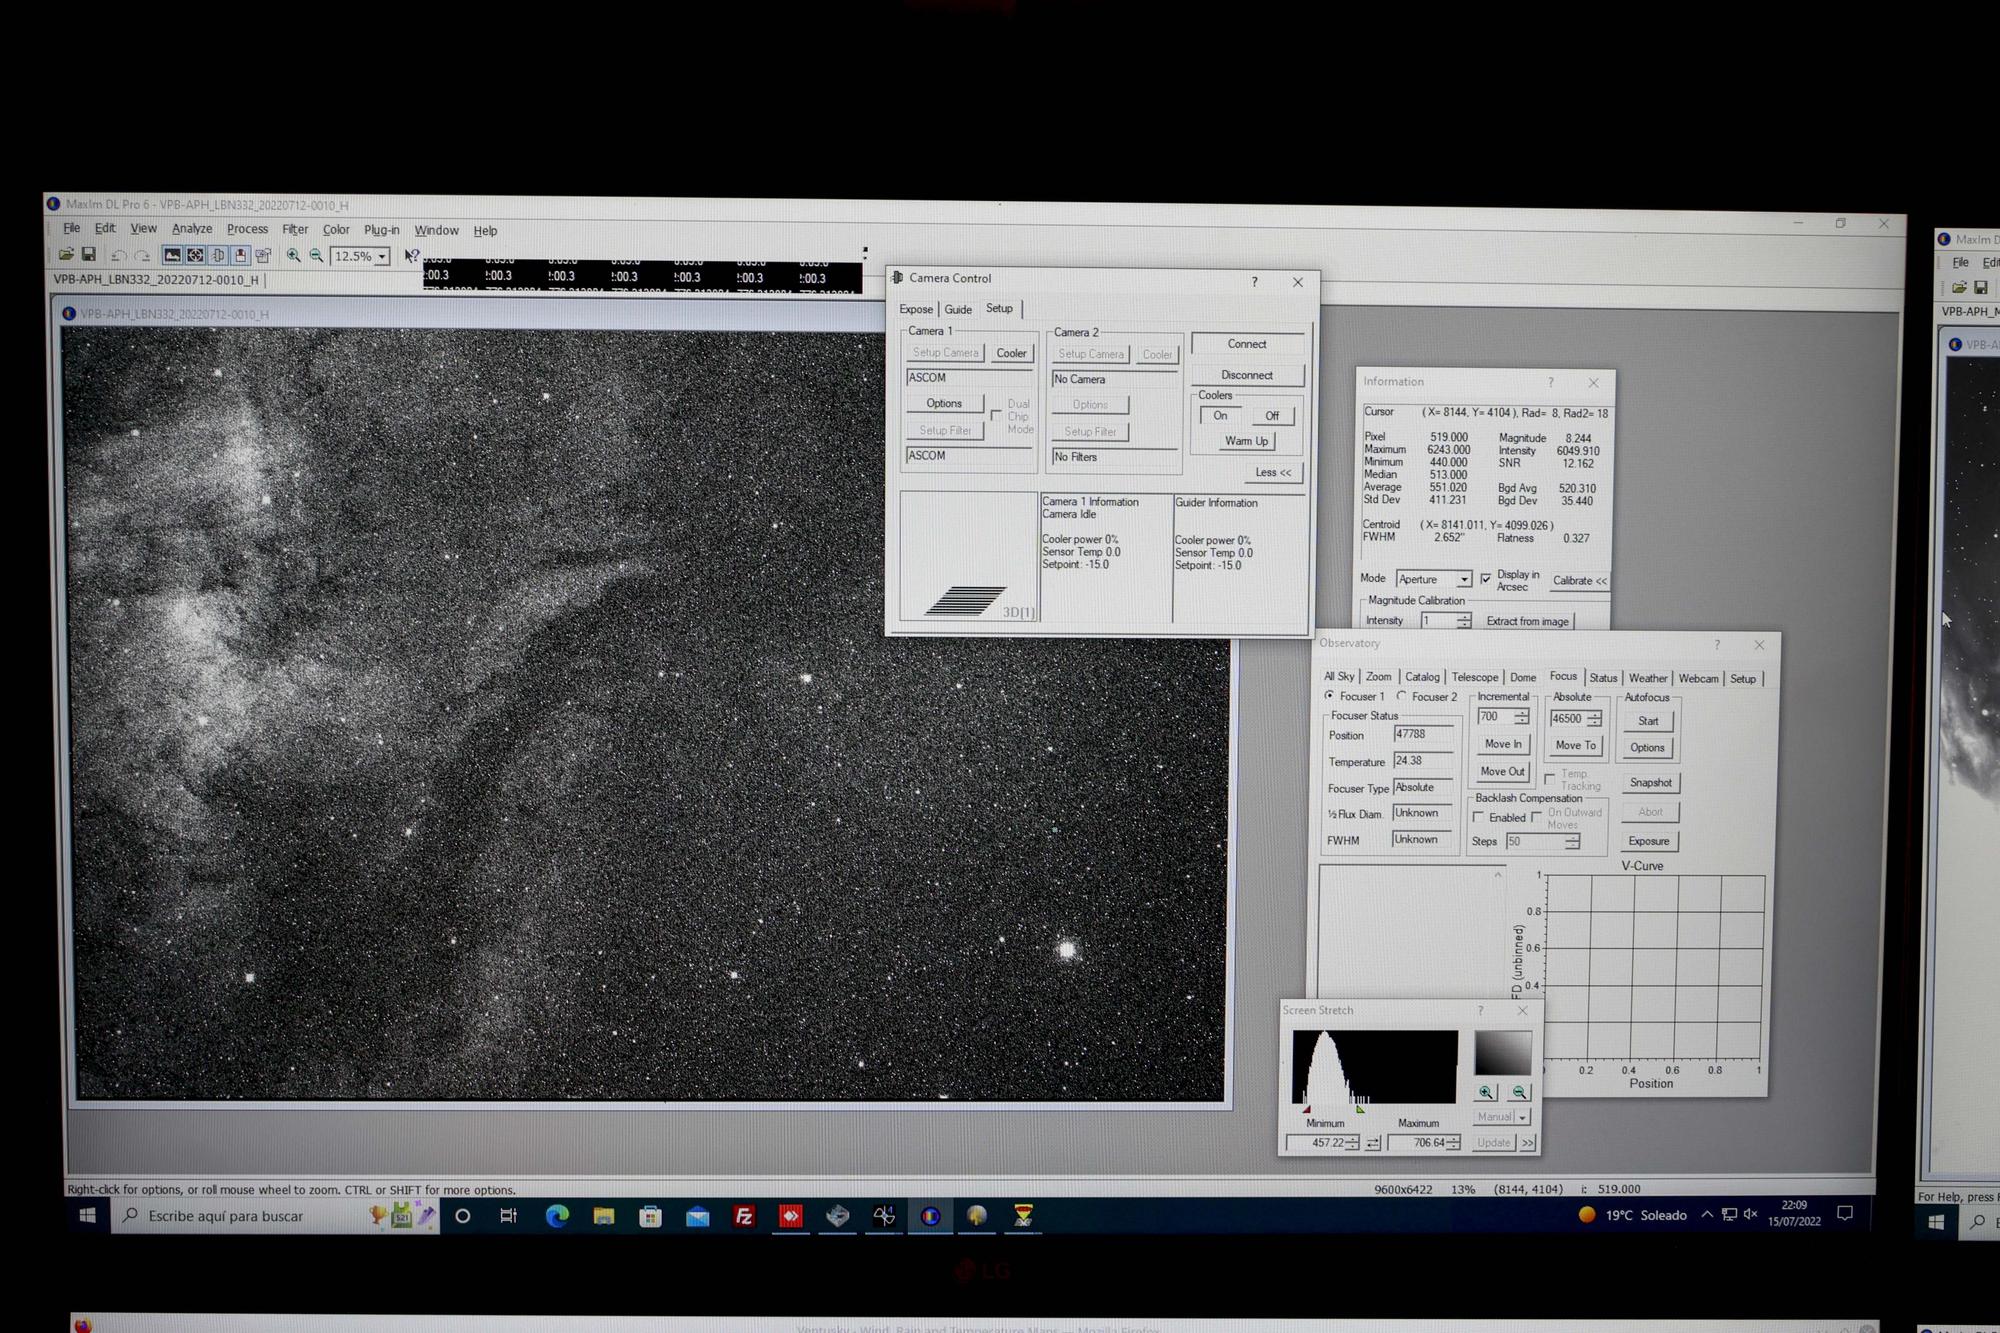Screen dimensions: 2000x1333
Task: Toggle Dual Chip Mode checkbox
Action: (996, 415)
